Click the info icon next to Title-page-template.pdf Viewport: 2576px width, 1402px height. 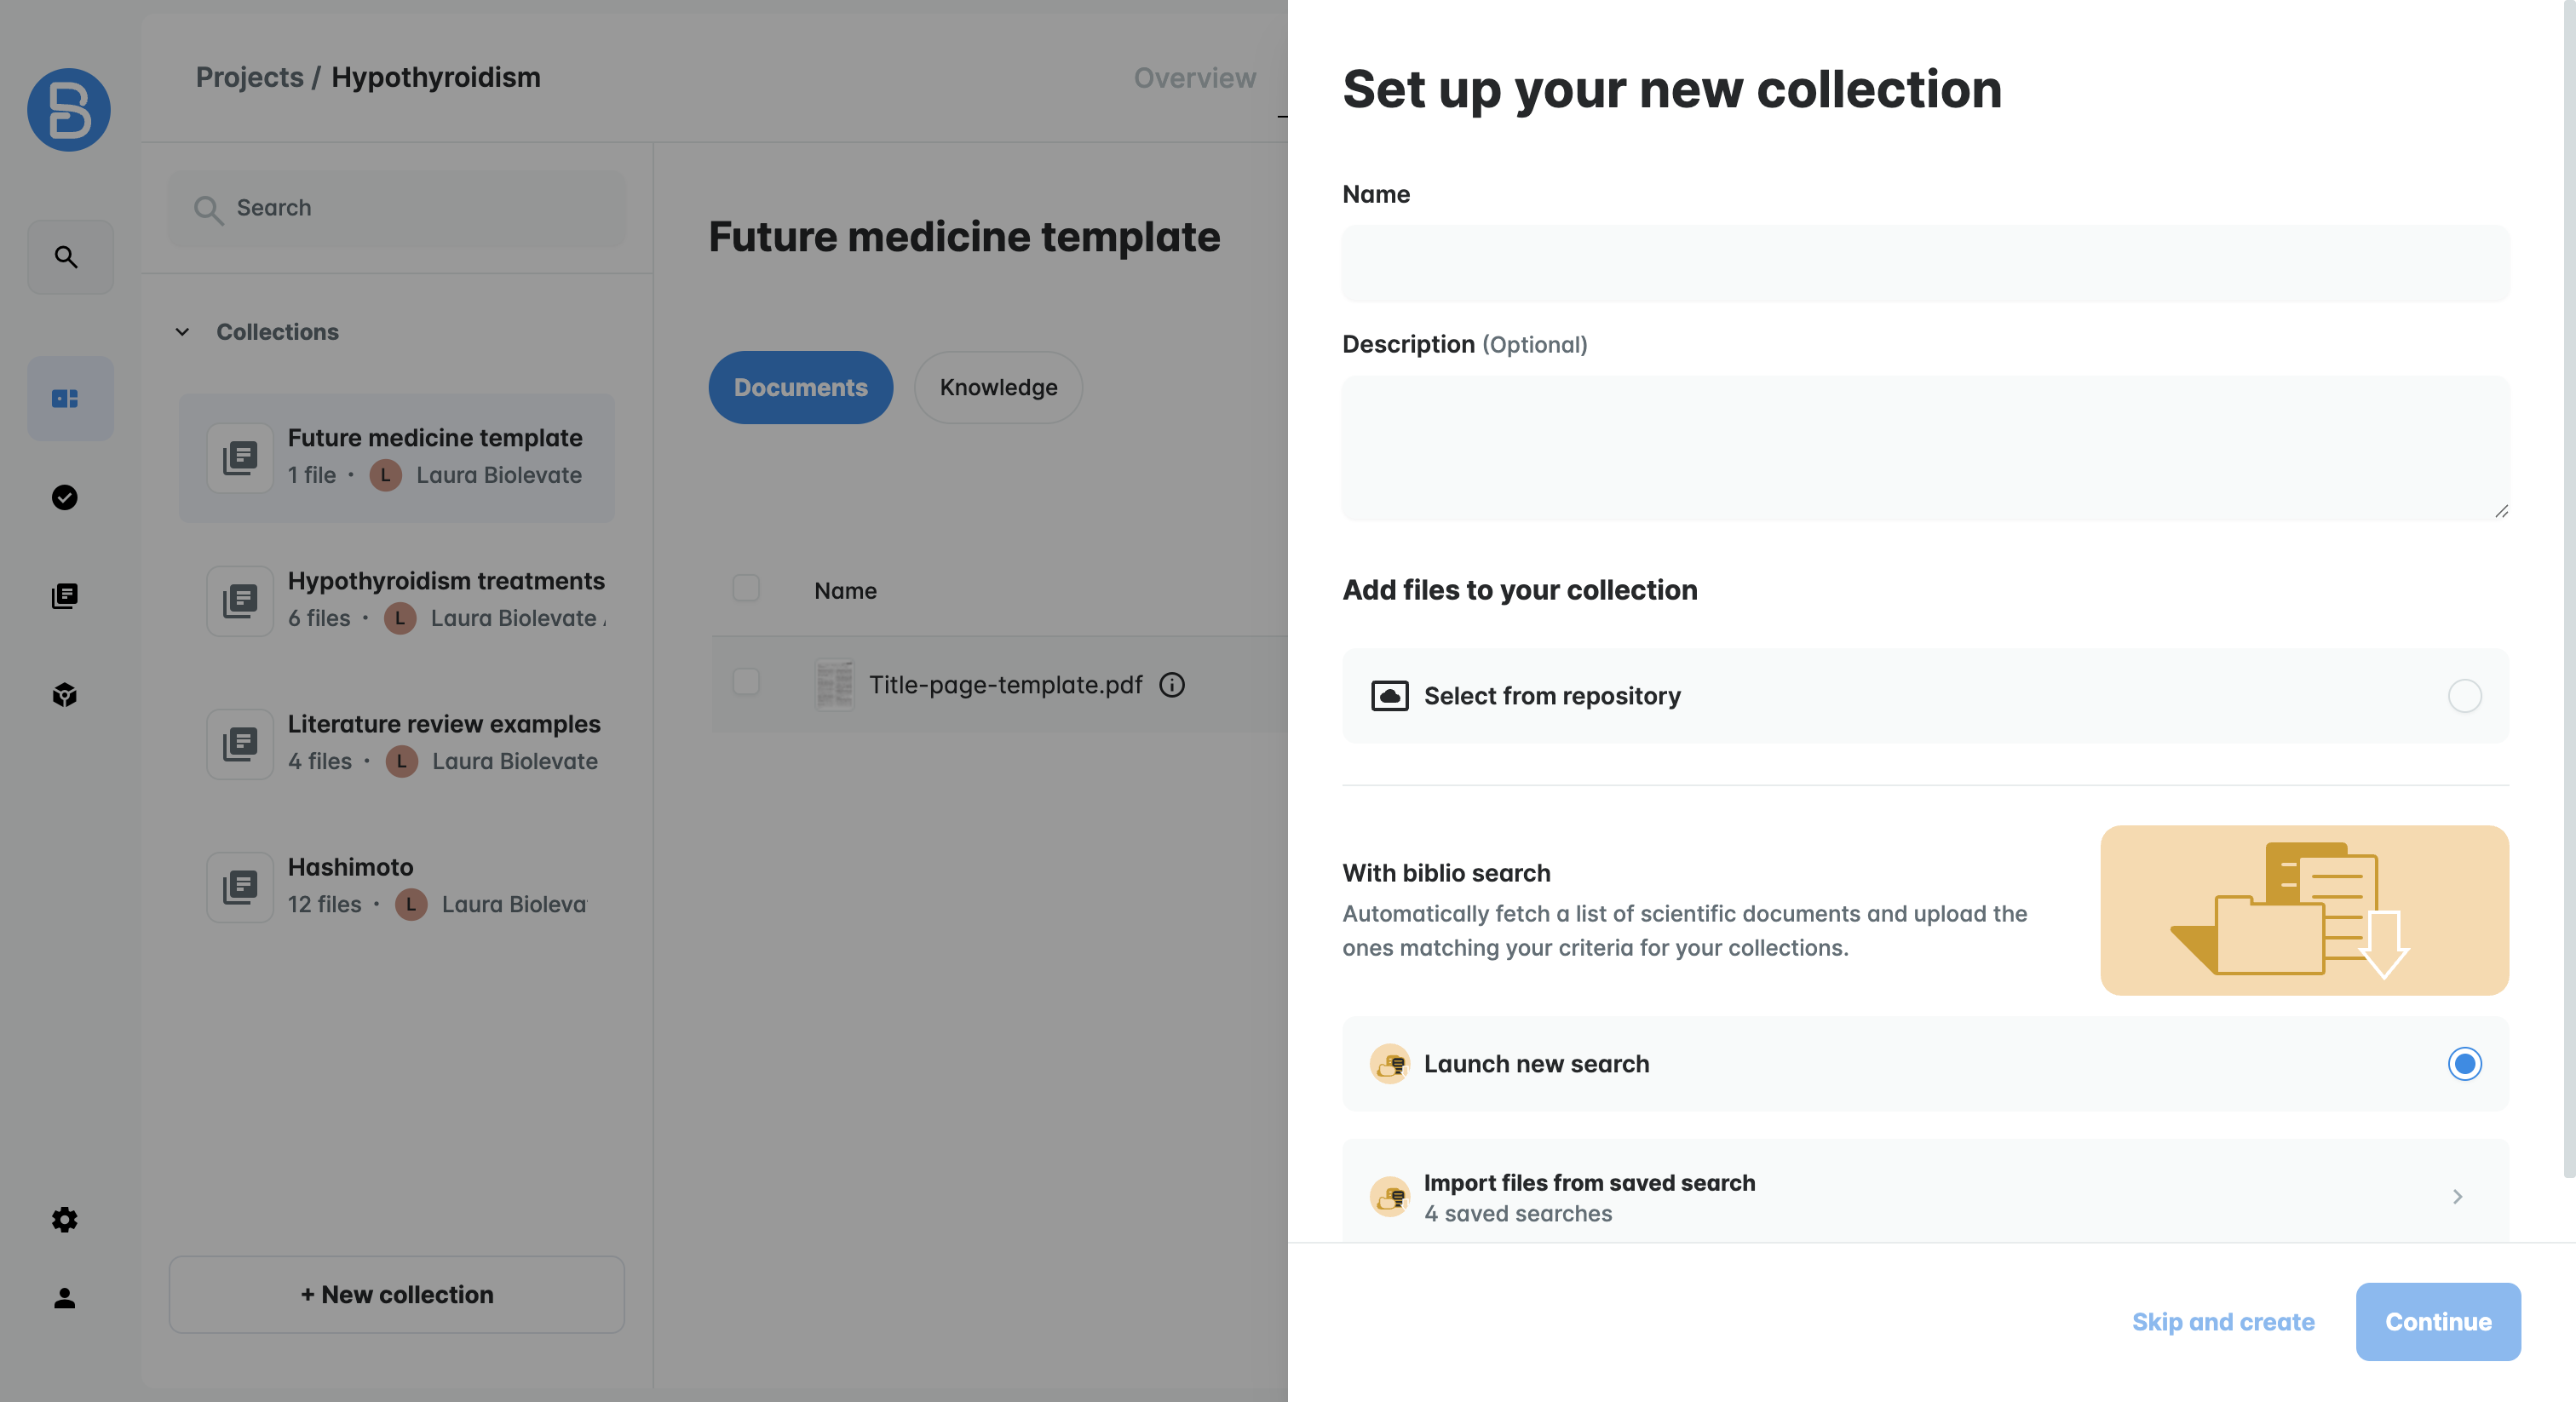point(1172,684)
